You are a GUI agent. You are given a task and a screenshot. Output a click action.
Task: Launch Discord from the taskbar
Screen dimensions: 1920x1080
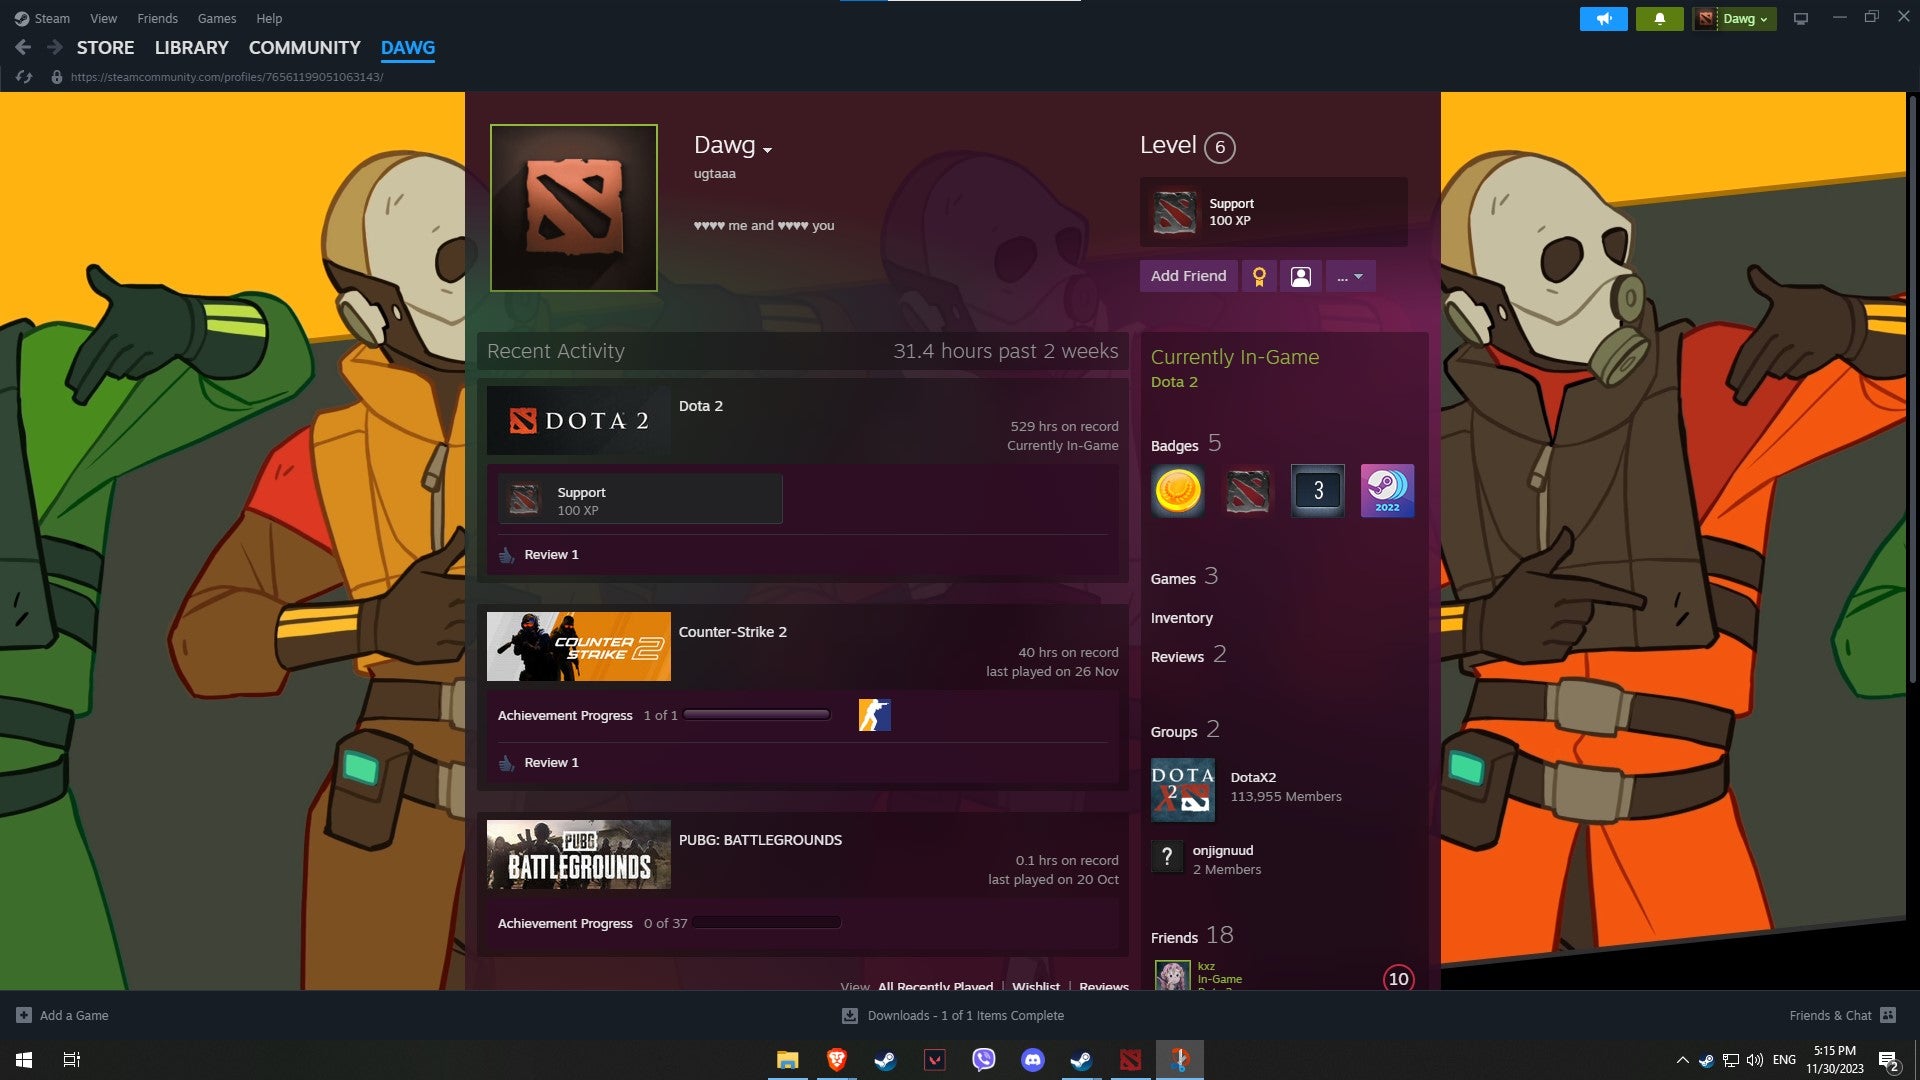click(x=1033, y=1060)
